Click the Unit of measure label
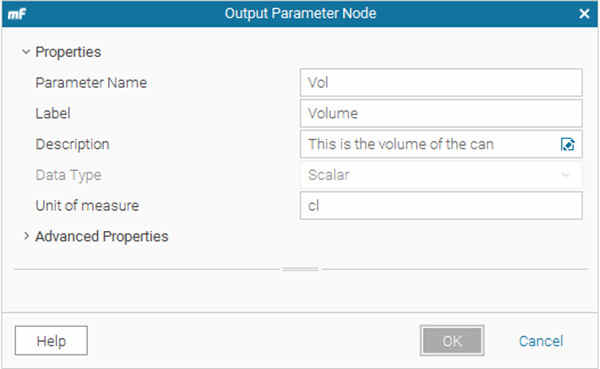Image resolution: width=600 pixels, height=369 pixels. coord(87,206)
